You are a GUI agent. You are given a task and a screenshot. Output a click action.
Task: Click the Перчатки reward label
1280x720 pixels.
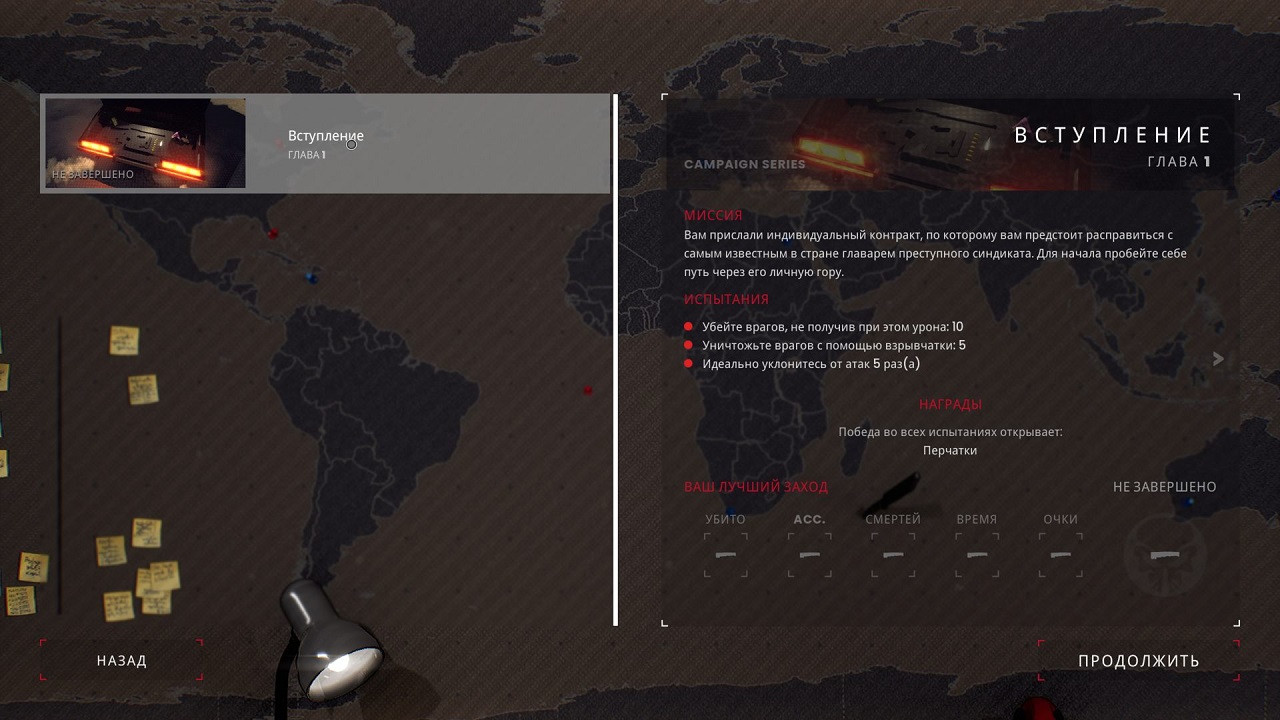(949, 450)
